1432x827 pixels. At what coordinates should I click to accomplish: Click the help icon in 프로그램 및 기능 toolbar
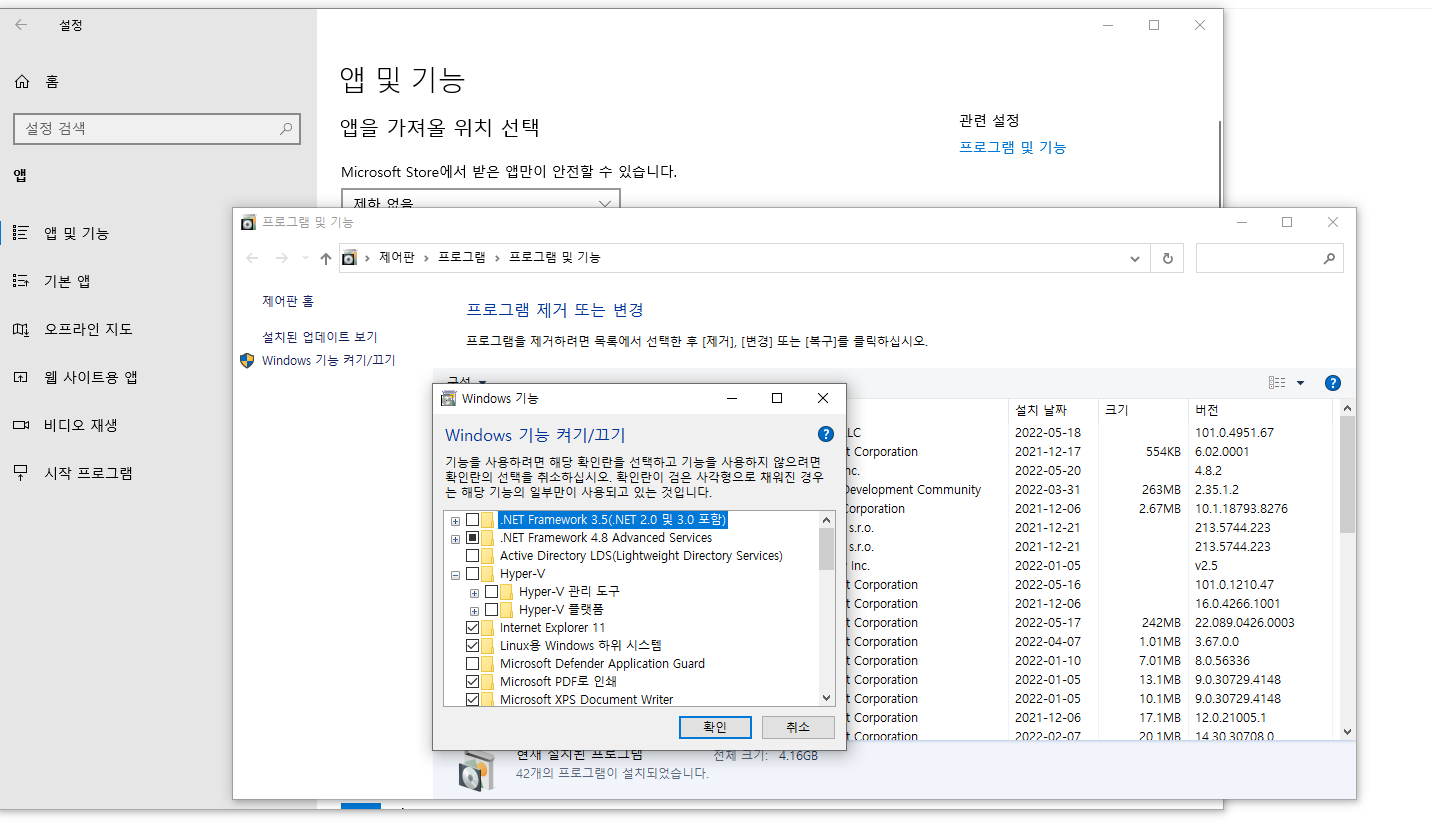click(1332, 383)
